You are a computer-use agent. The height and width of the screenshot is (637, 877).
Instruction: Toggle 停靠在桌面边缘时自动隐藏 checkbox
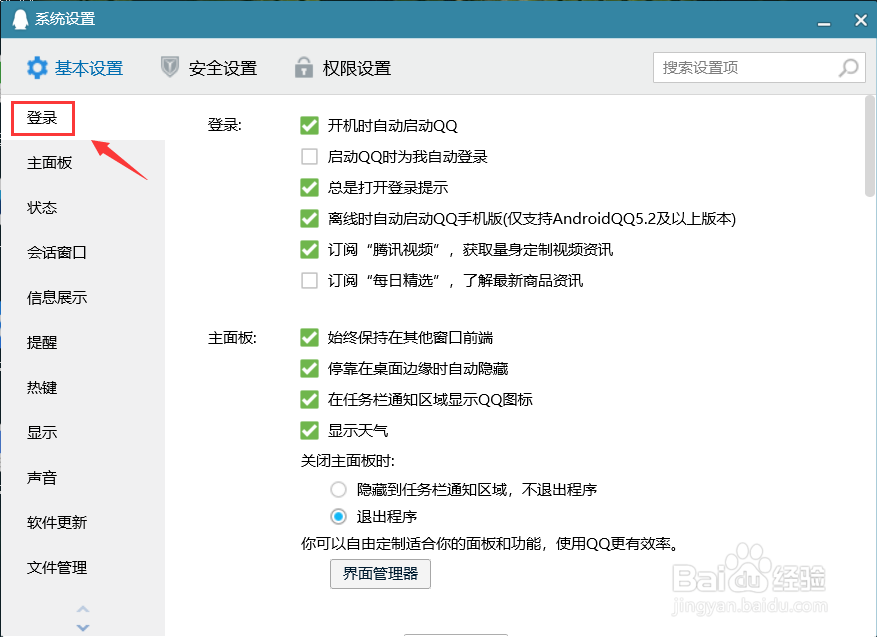pos(309,369)
